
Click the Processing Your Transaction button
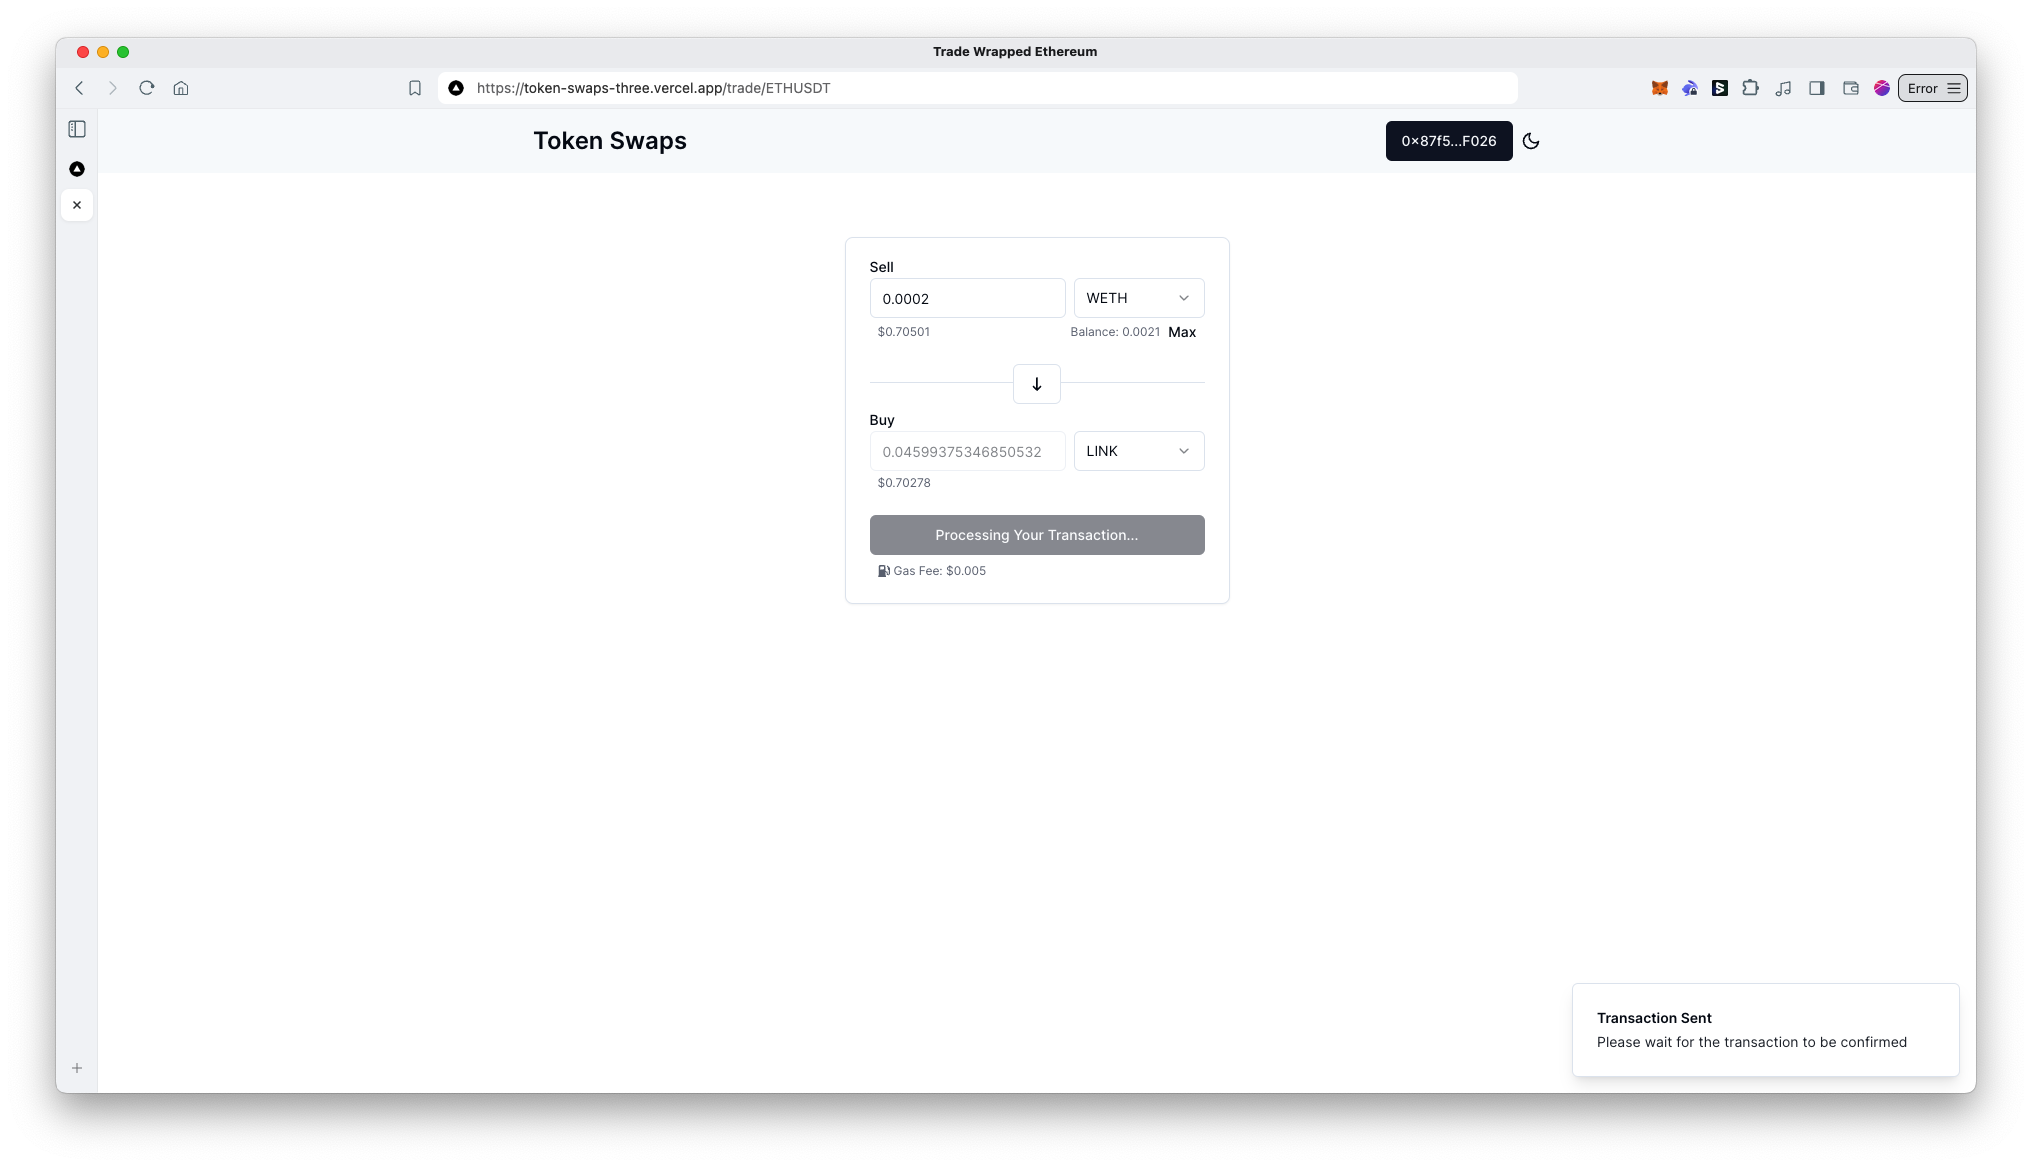point(1037,535)
